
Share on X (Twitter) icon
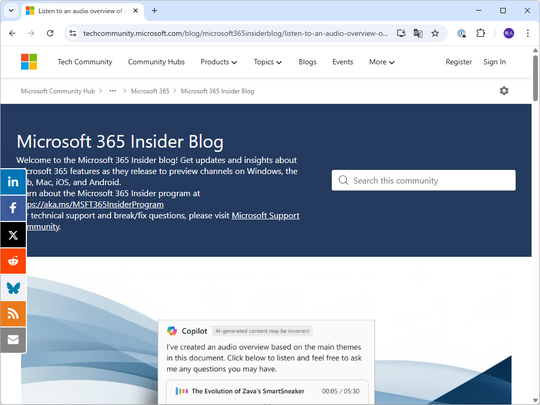(13, 235)
